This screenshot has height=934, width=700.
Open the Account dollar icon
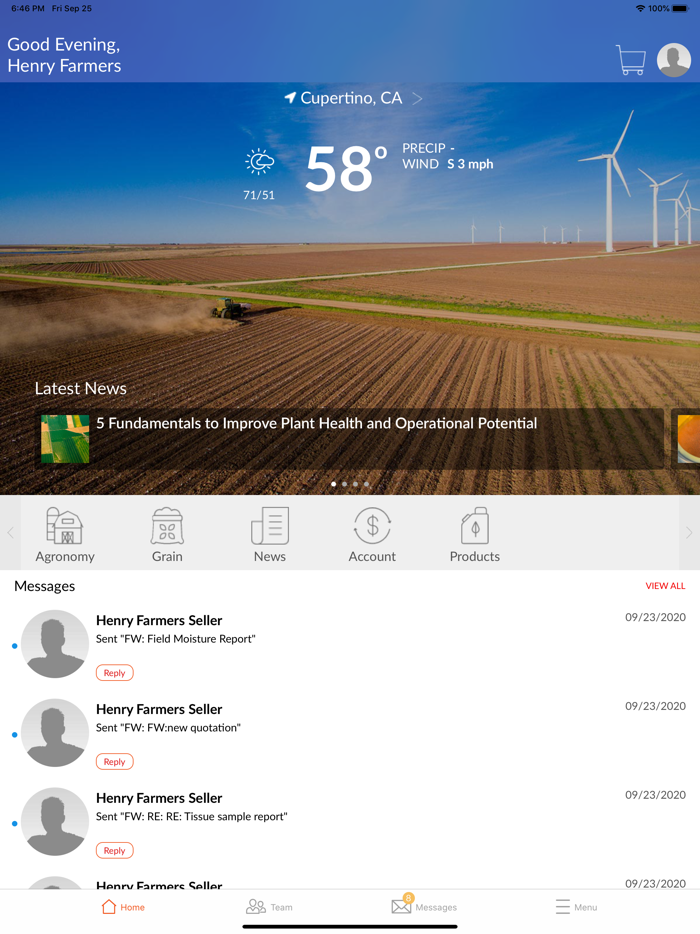(372, 526)
